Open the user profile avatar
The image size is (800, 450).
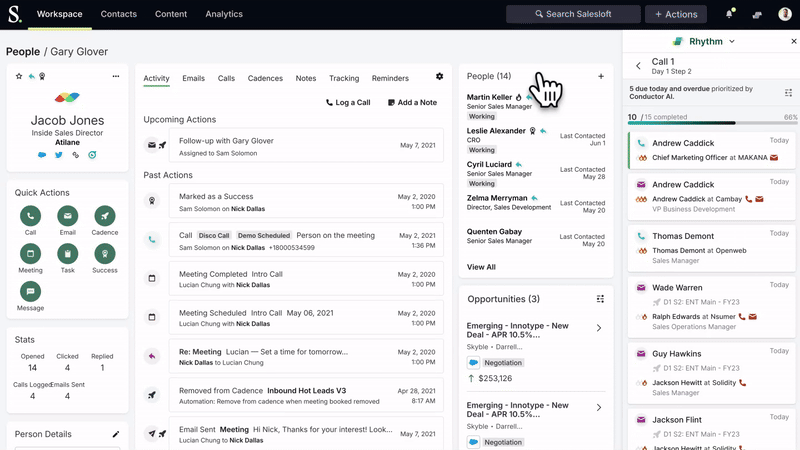(x=785, y=14)
